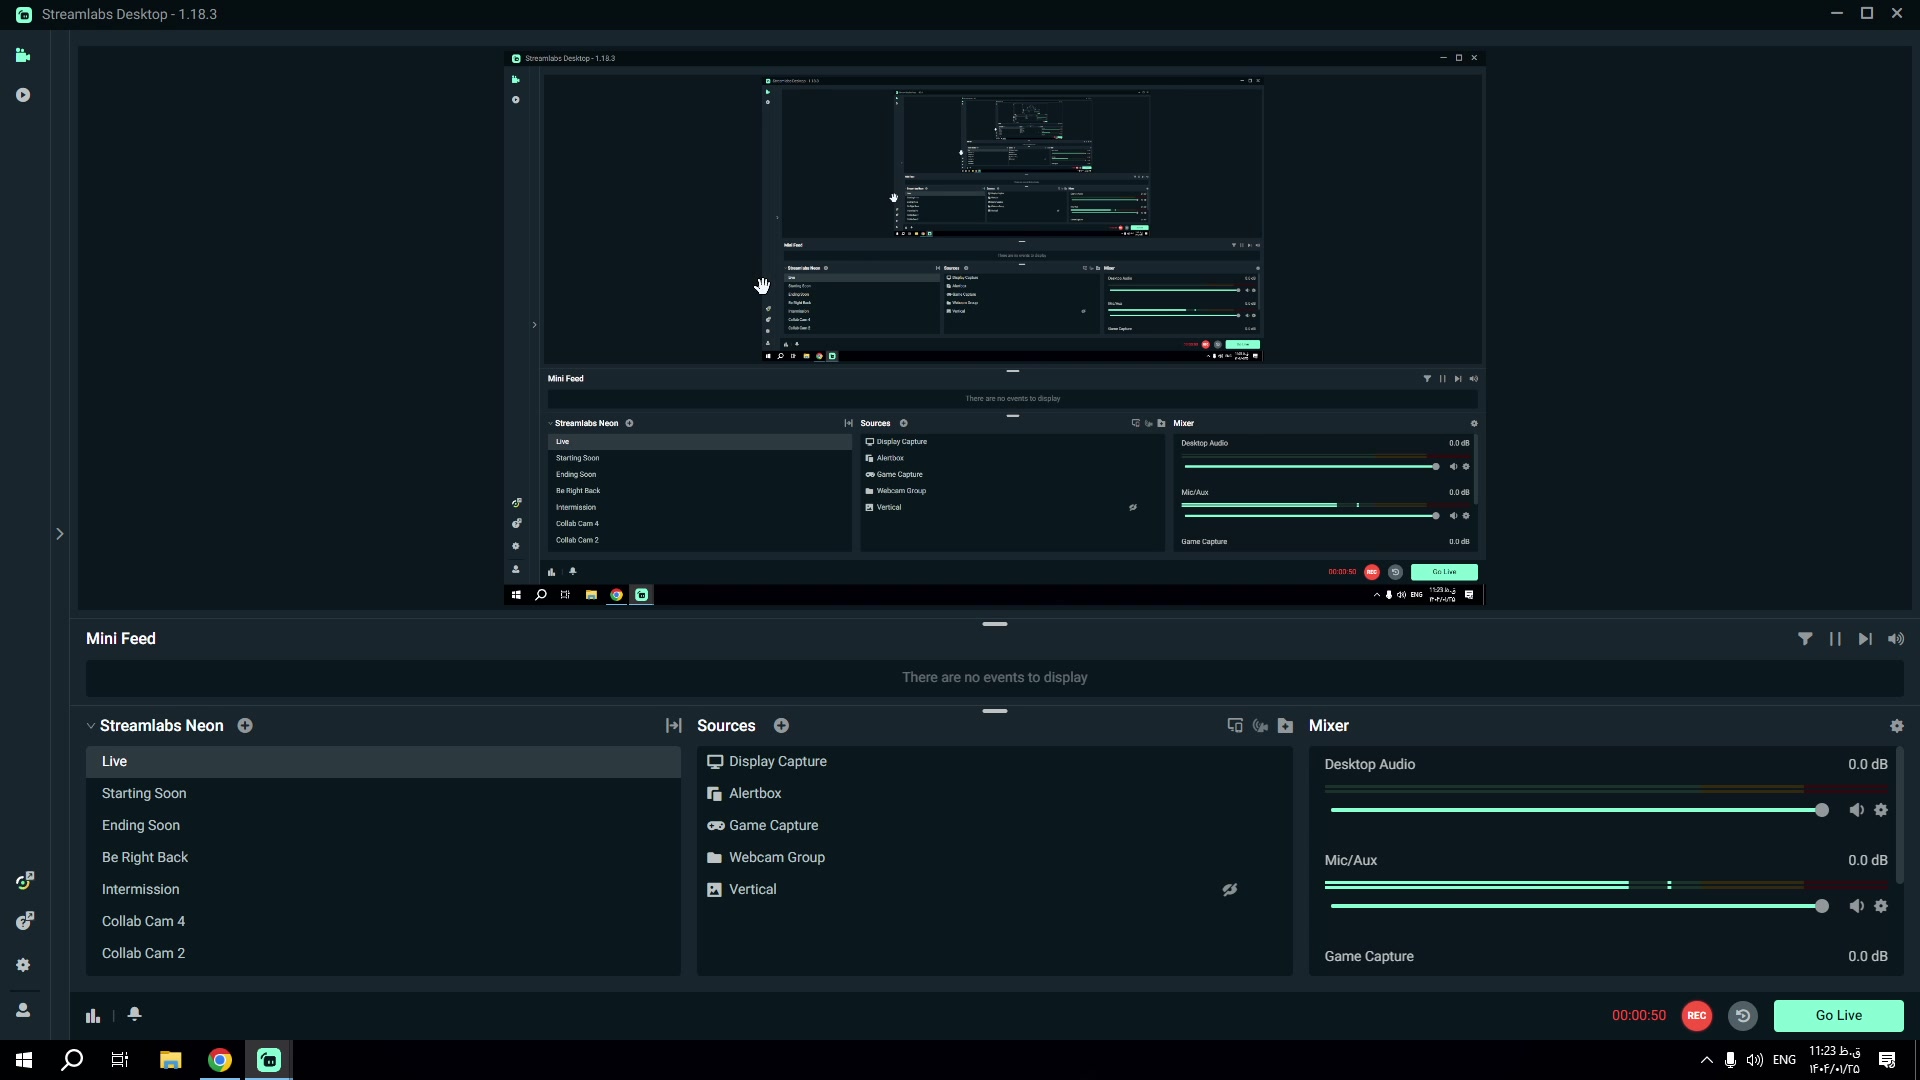Open File Explorer from taskbar
This screenshot has width=1920, height=1080.
click(x=170, y=1060)
